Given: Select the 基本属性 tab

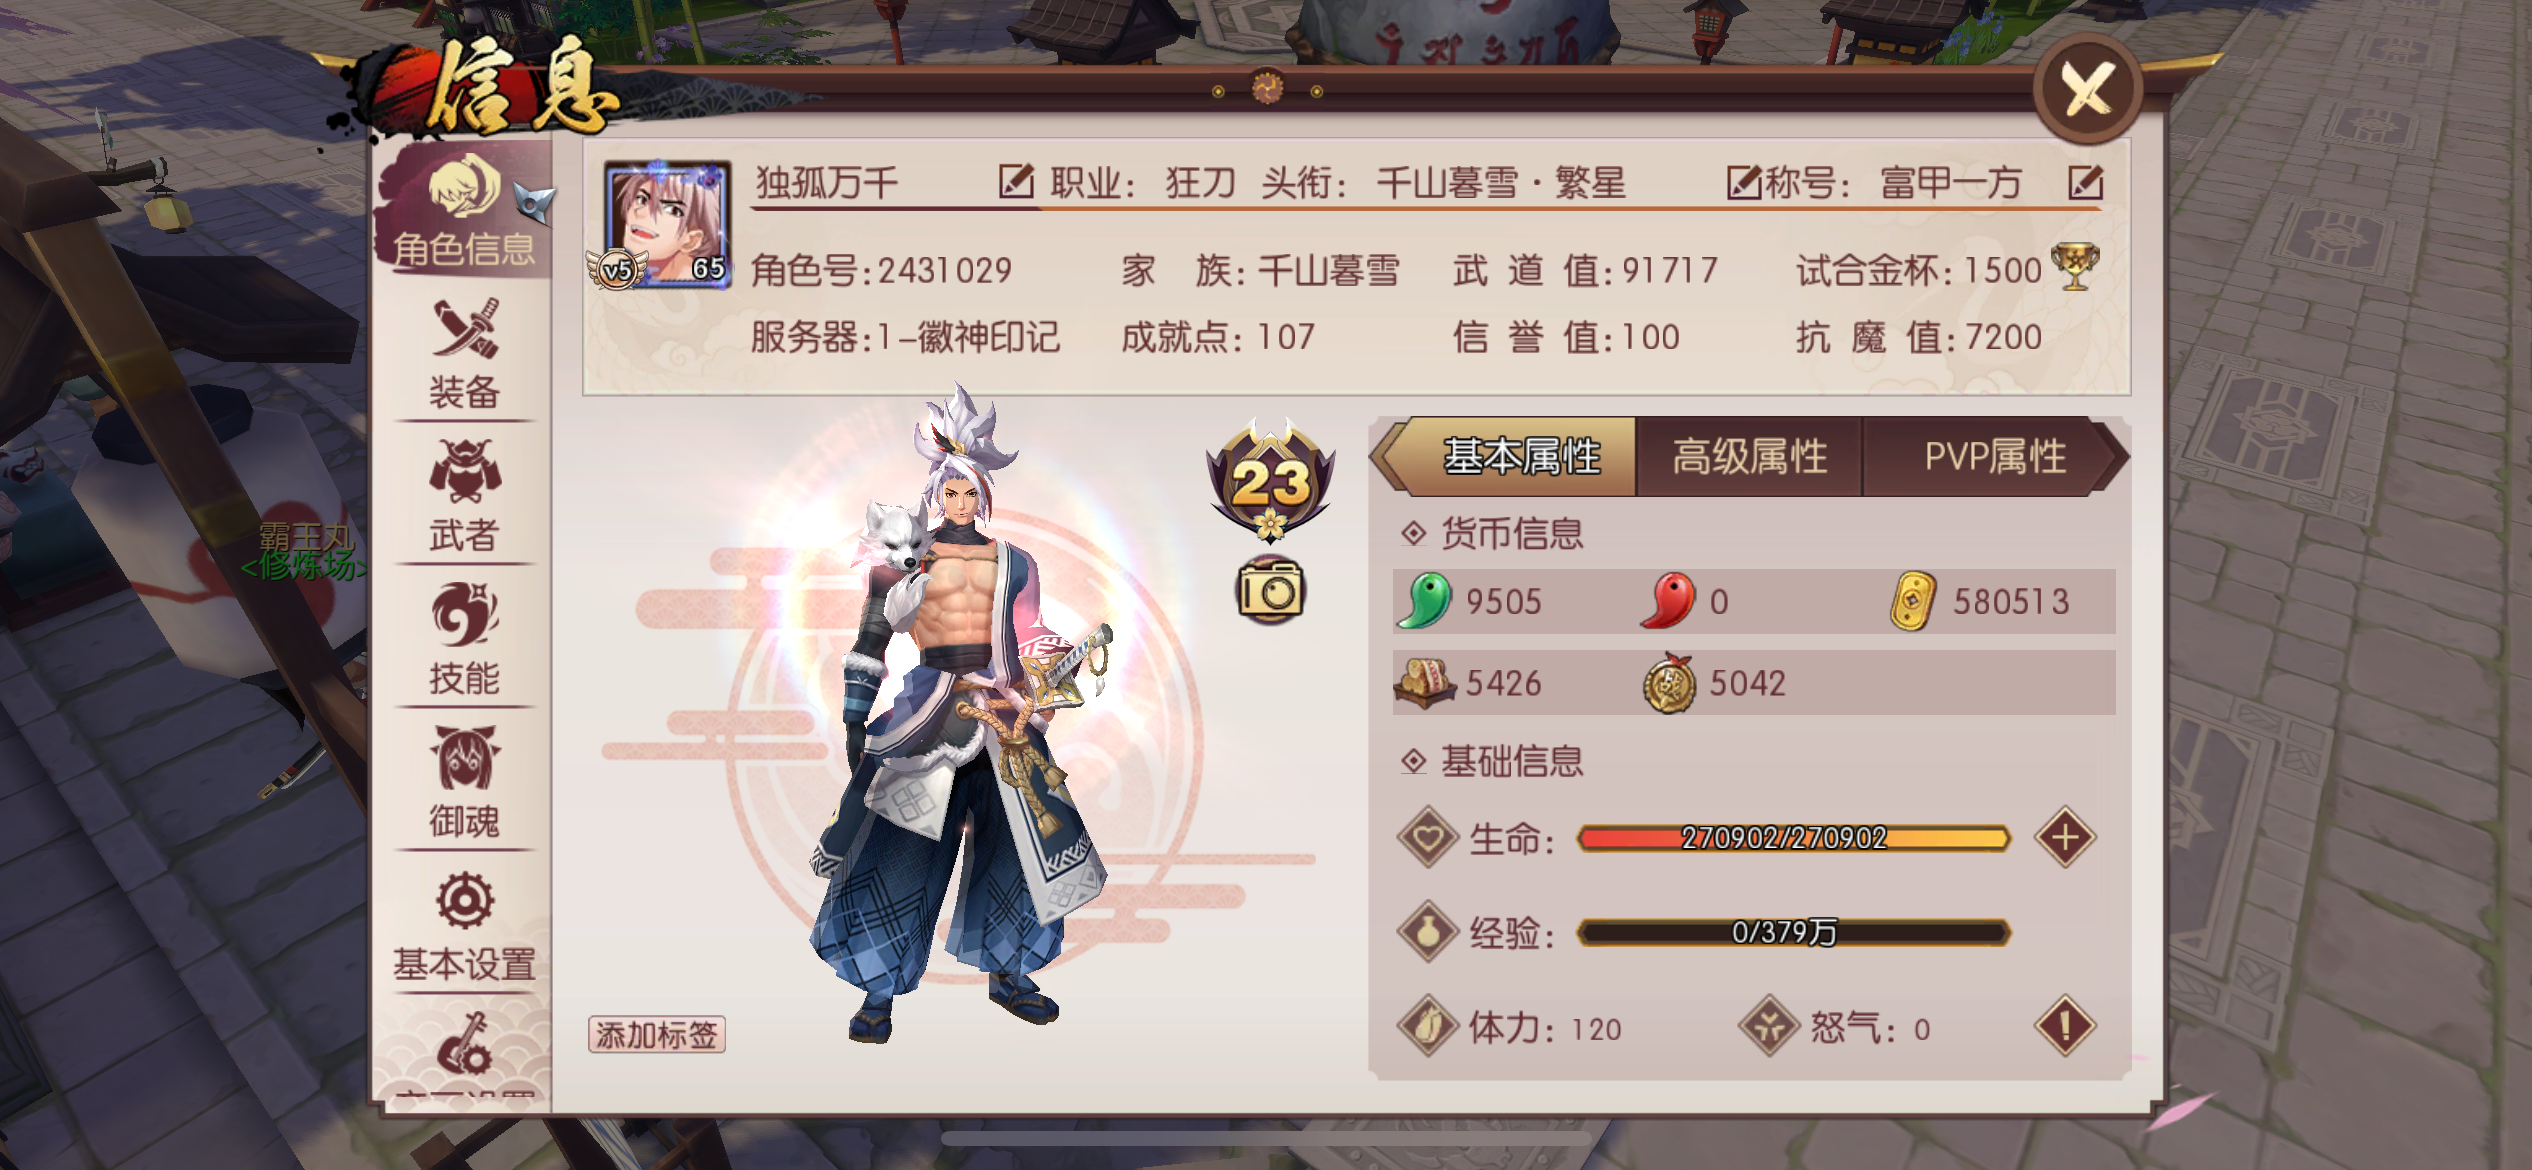Looking at the screenshot, I should 1521,457.
